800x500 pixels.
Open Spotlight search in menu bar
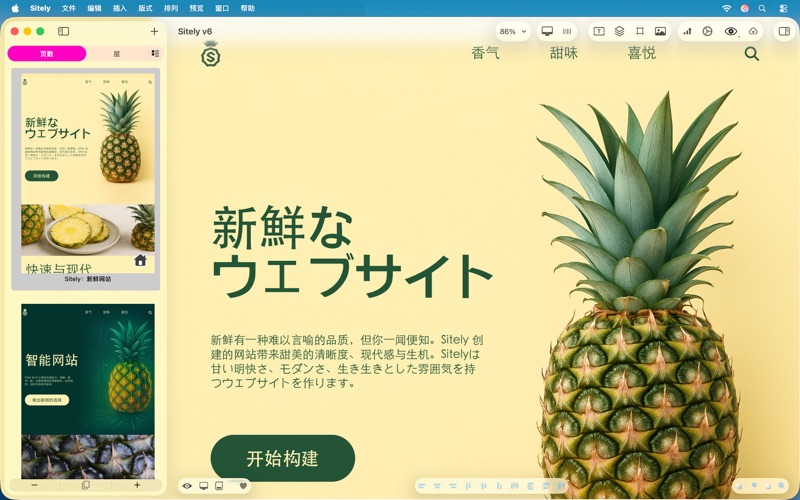[x=762, y=8]
